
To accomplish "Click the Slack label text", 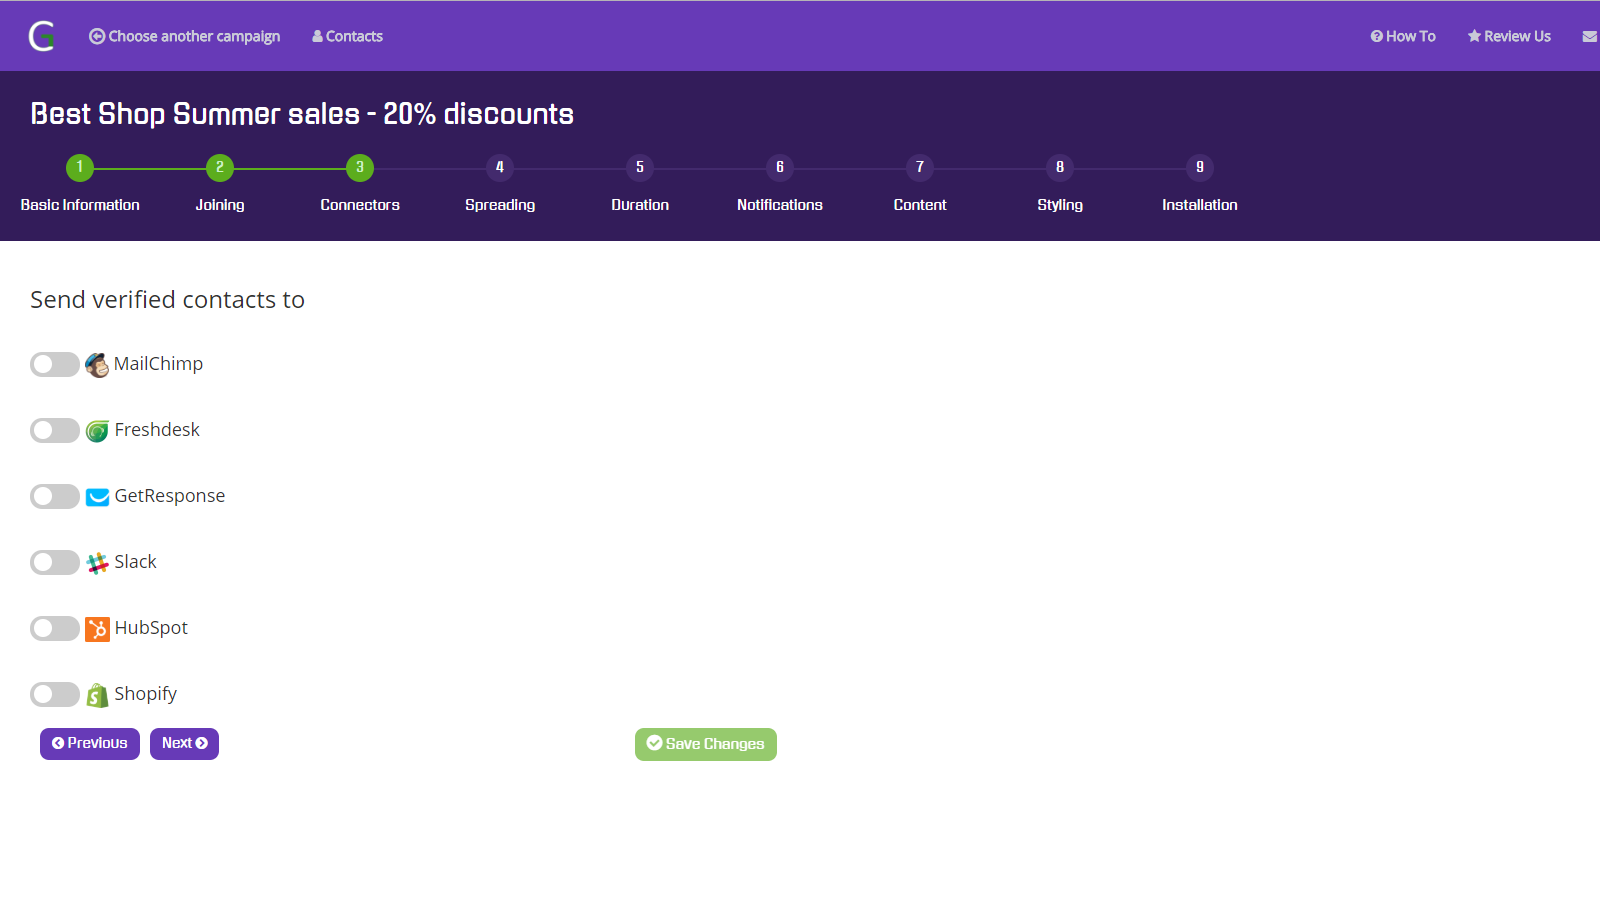I will (x=135, y=562).
